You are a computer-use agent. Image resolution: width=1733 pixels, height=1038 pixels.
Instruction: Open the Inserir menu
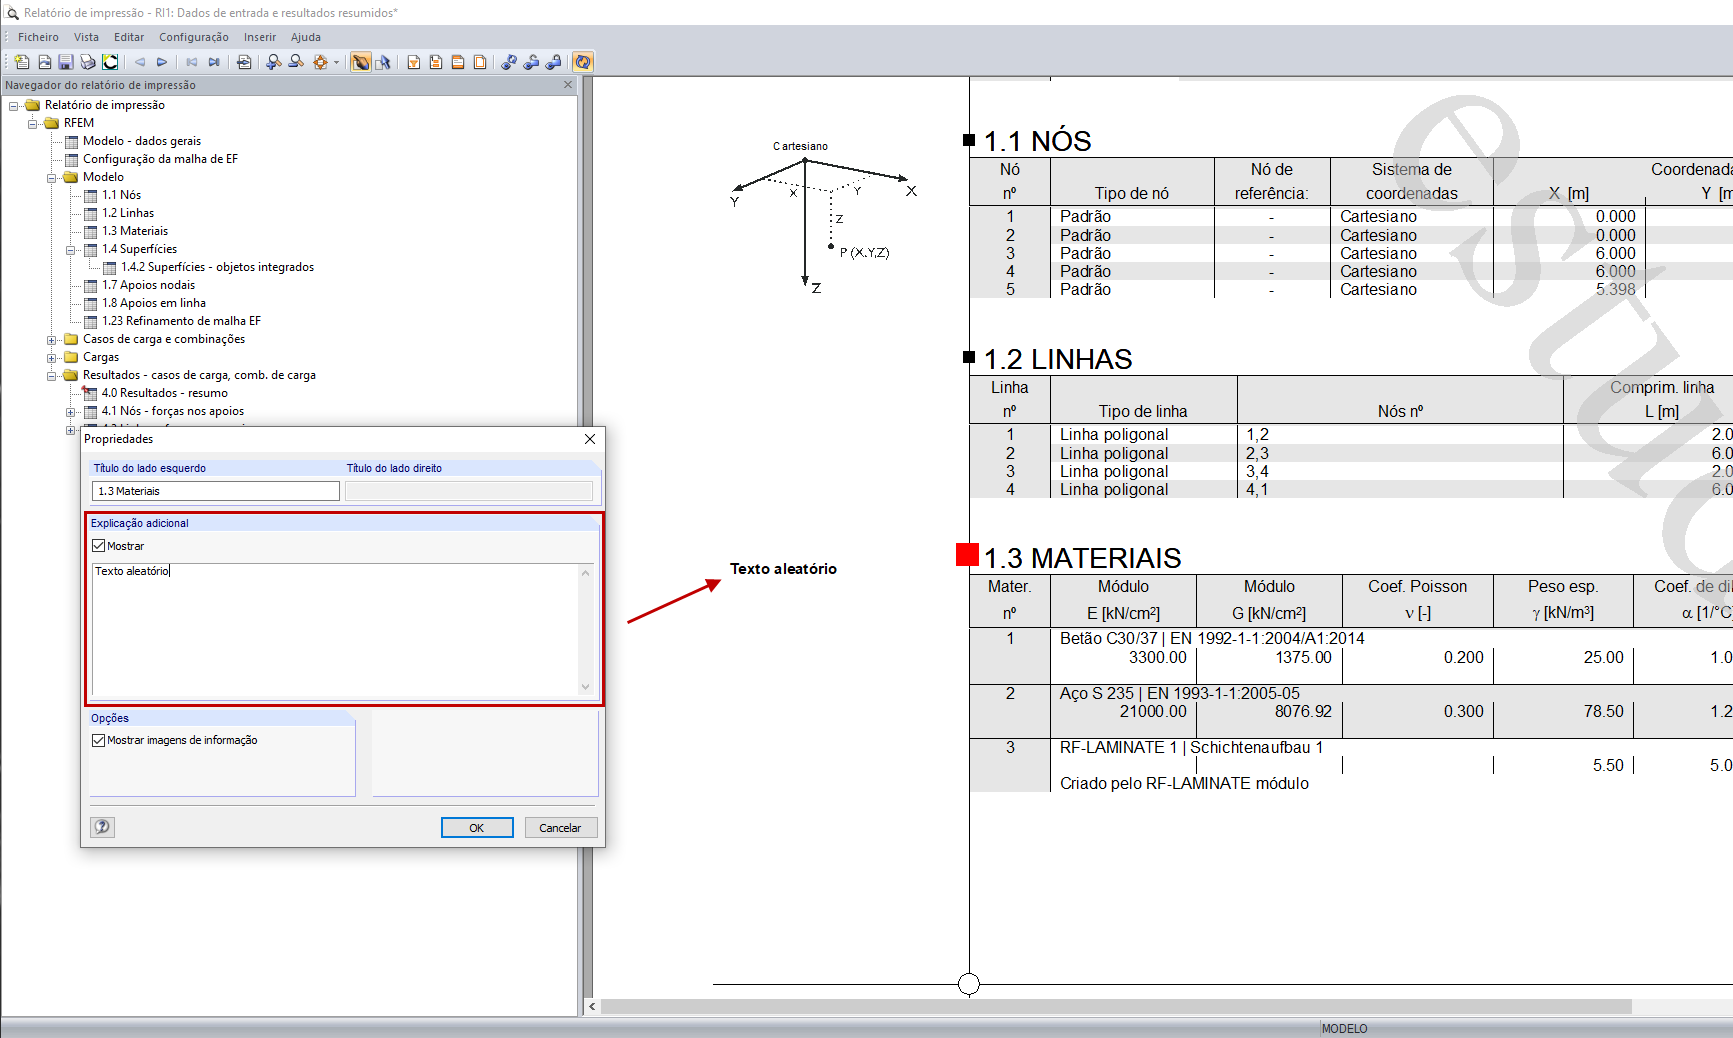(x=260, y=37)
